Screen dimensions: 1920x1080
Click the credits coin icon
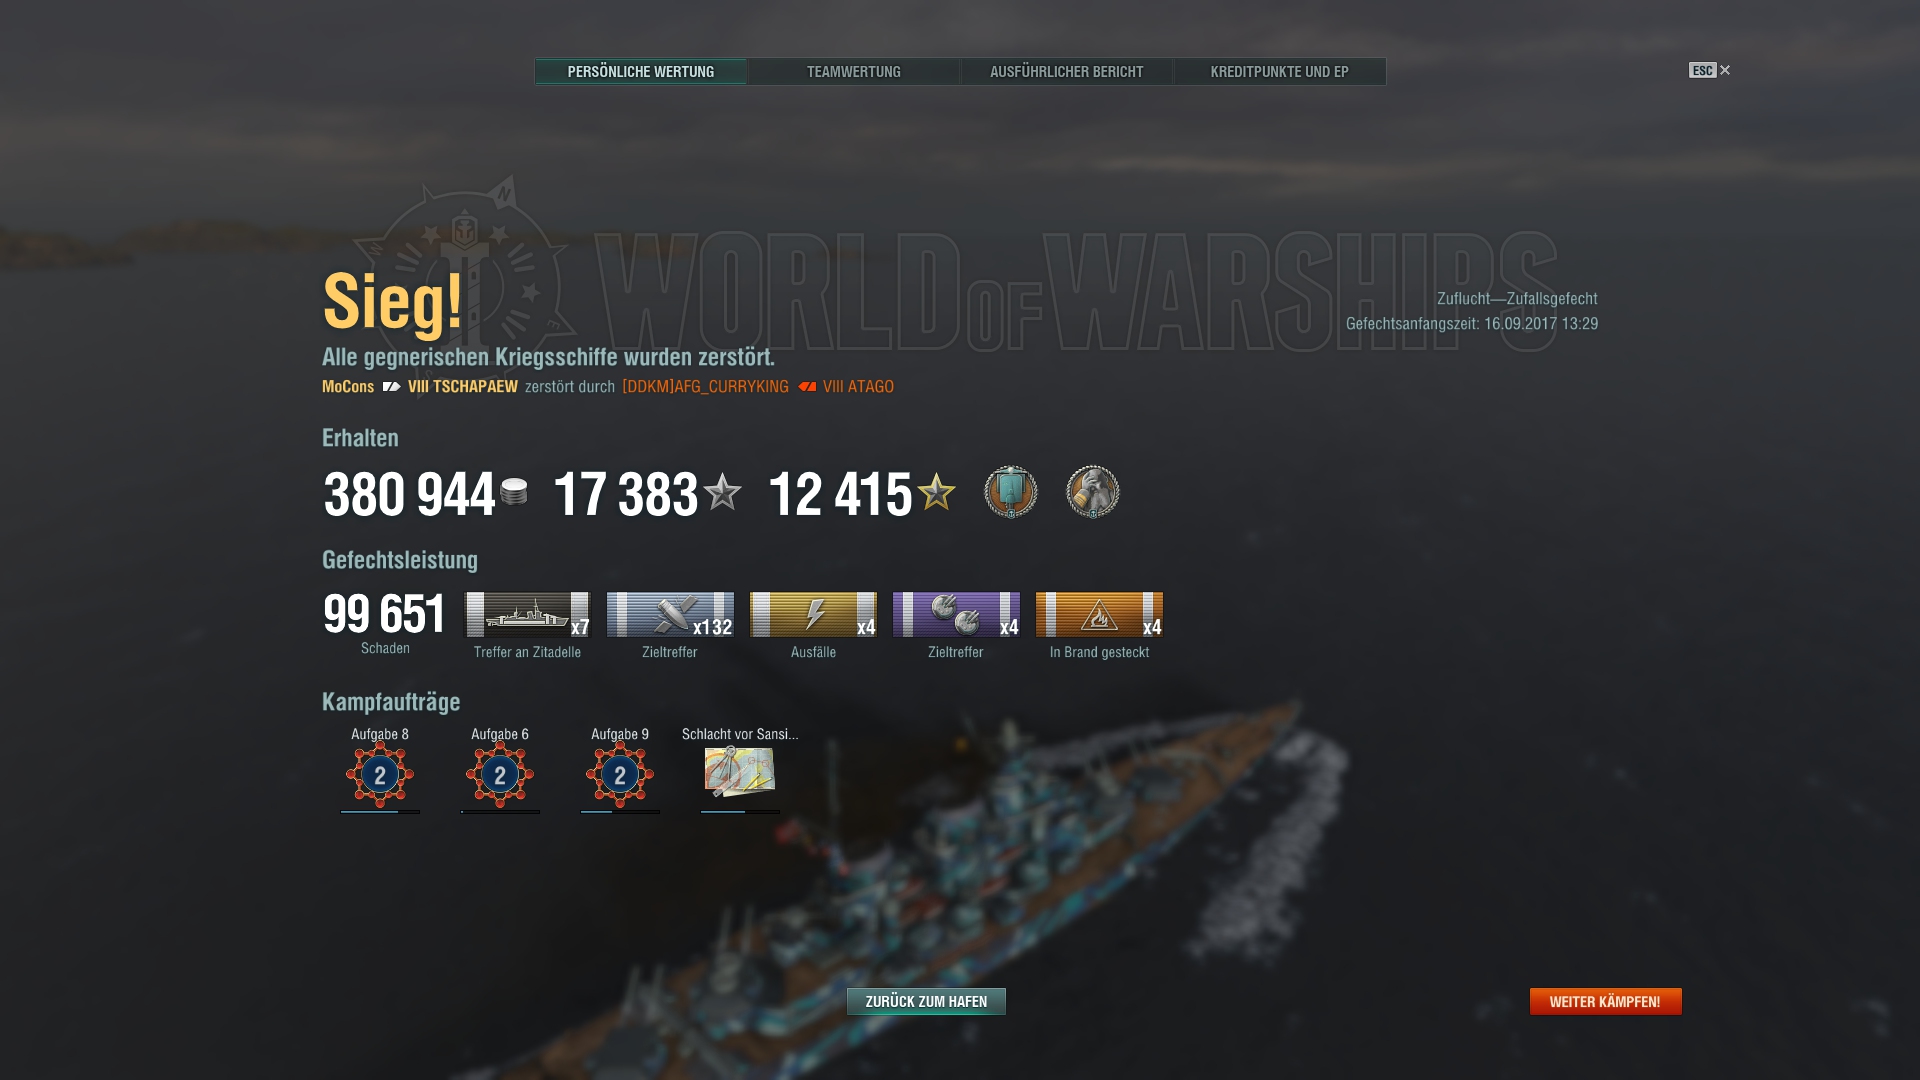514,492
